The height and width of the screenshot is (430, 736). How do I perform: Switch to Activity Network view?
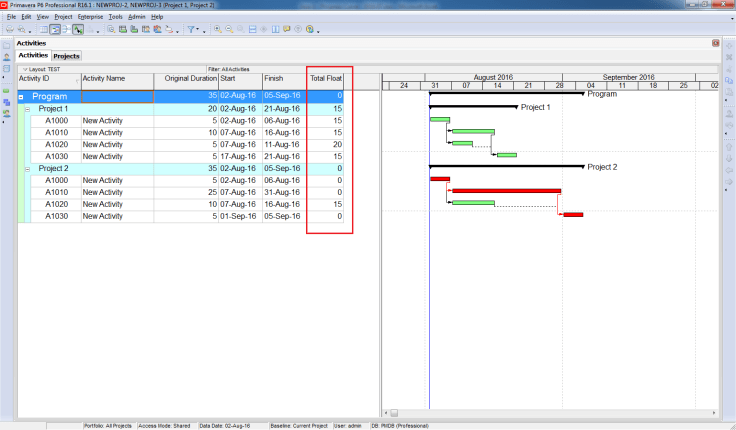pyautogui.click(x=66, y=29)
